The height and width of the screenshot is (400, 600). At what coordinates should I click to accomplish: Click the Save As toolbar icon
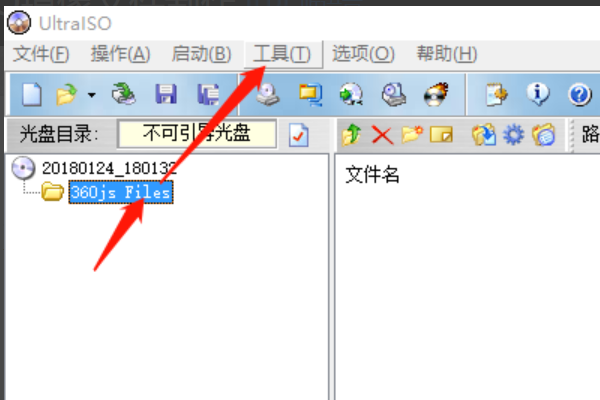point(209,94)
